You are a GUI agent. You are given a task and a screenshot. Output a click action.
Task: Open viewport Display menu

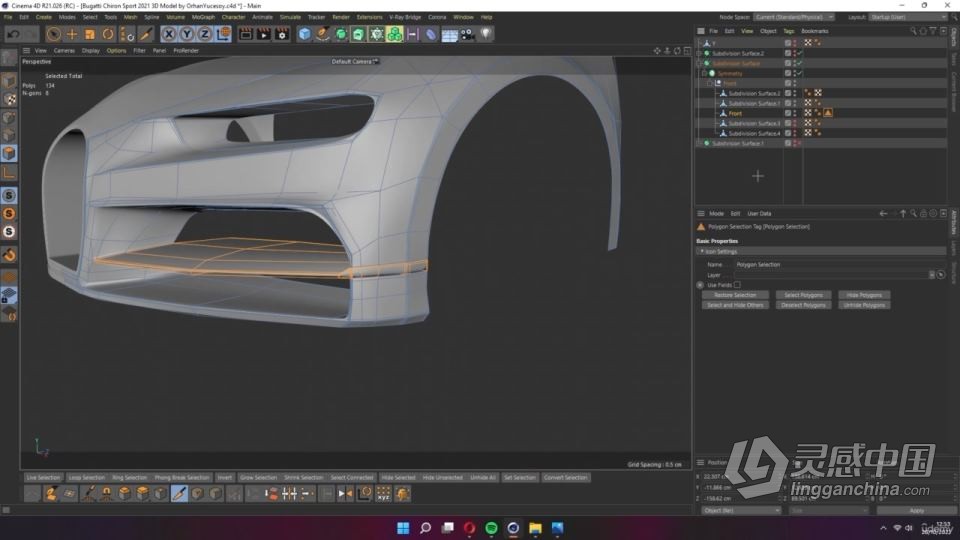(x=91, y=51)
